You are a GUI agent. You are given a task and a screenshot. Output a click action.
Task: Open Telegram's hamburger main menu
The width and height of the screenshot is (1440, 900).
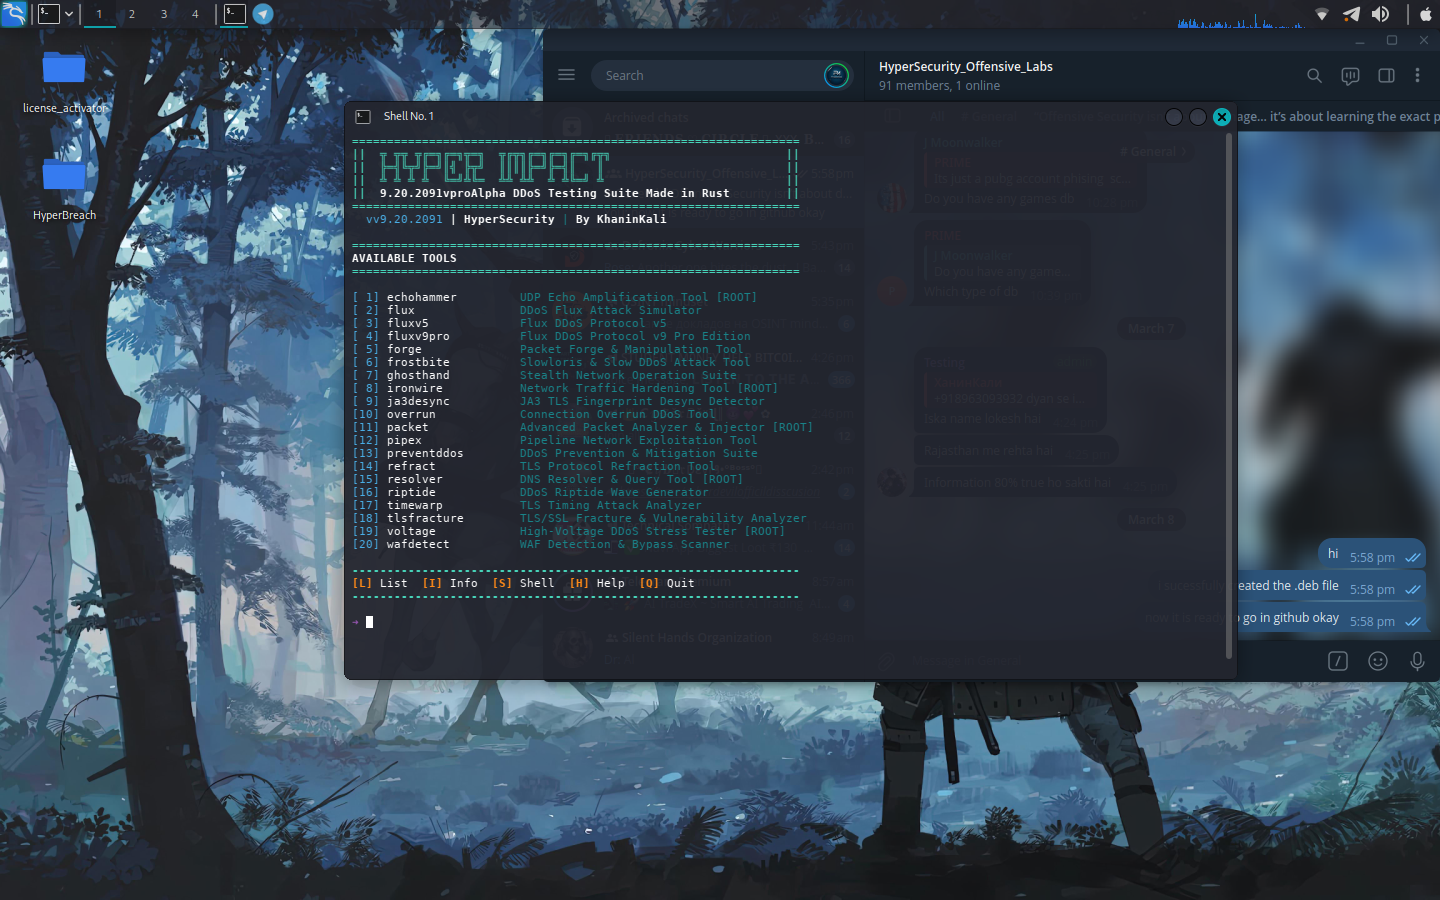(566, 75)
